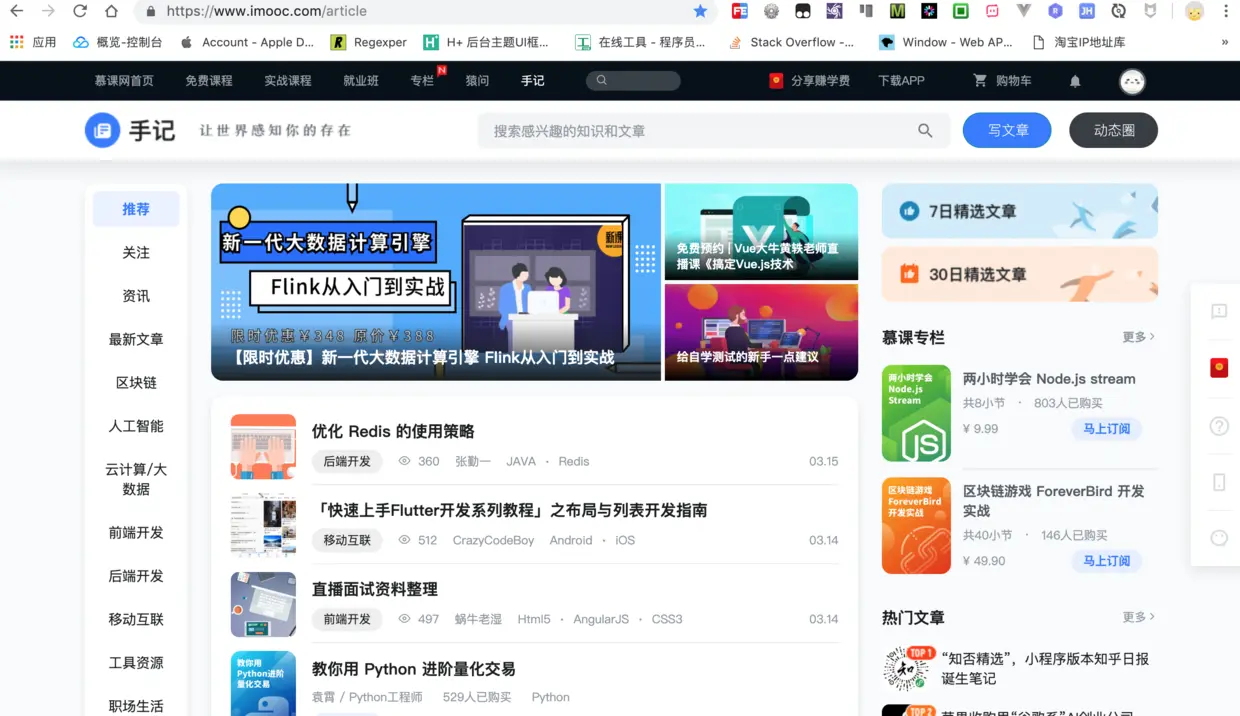The height and width of the screenshot is (716, 1240).
Task: Click 下载APP link
Action: pyautogui.click(x=901, y=81)
